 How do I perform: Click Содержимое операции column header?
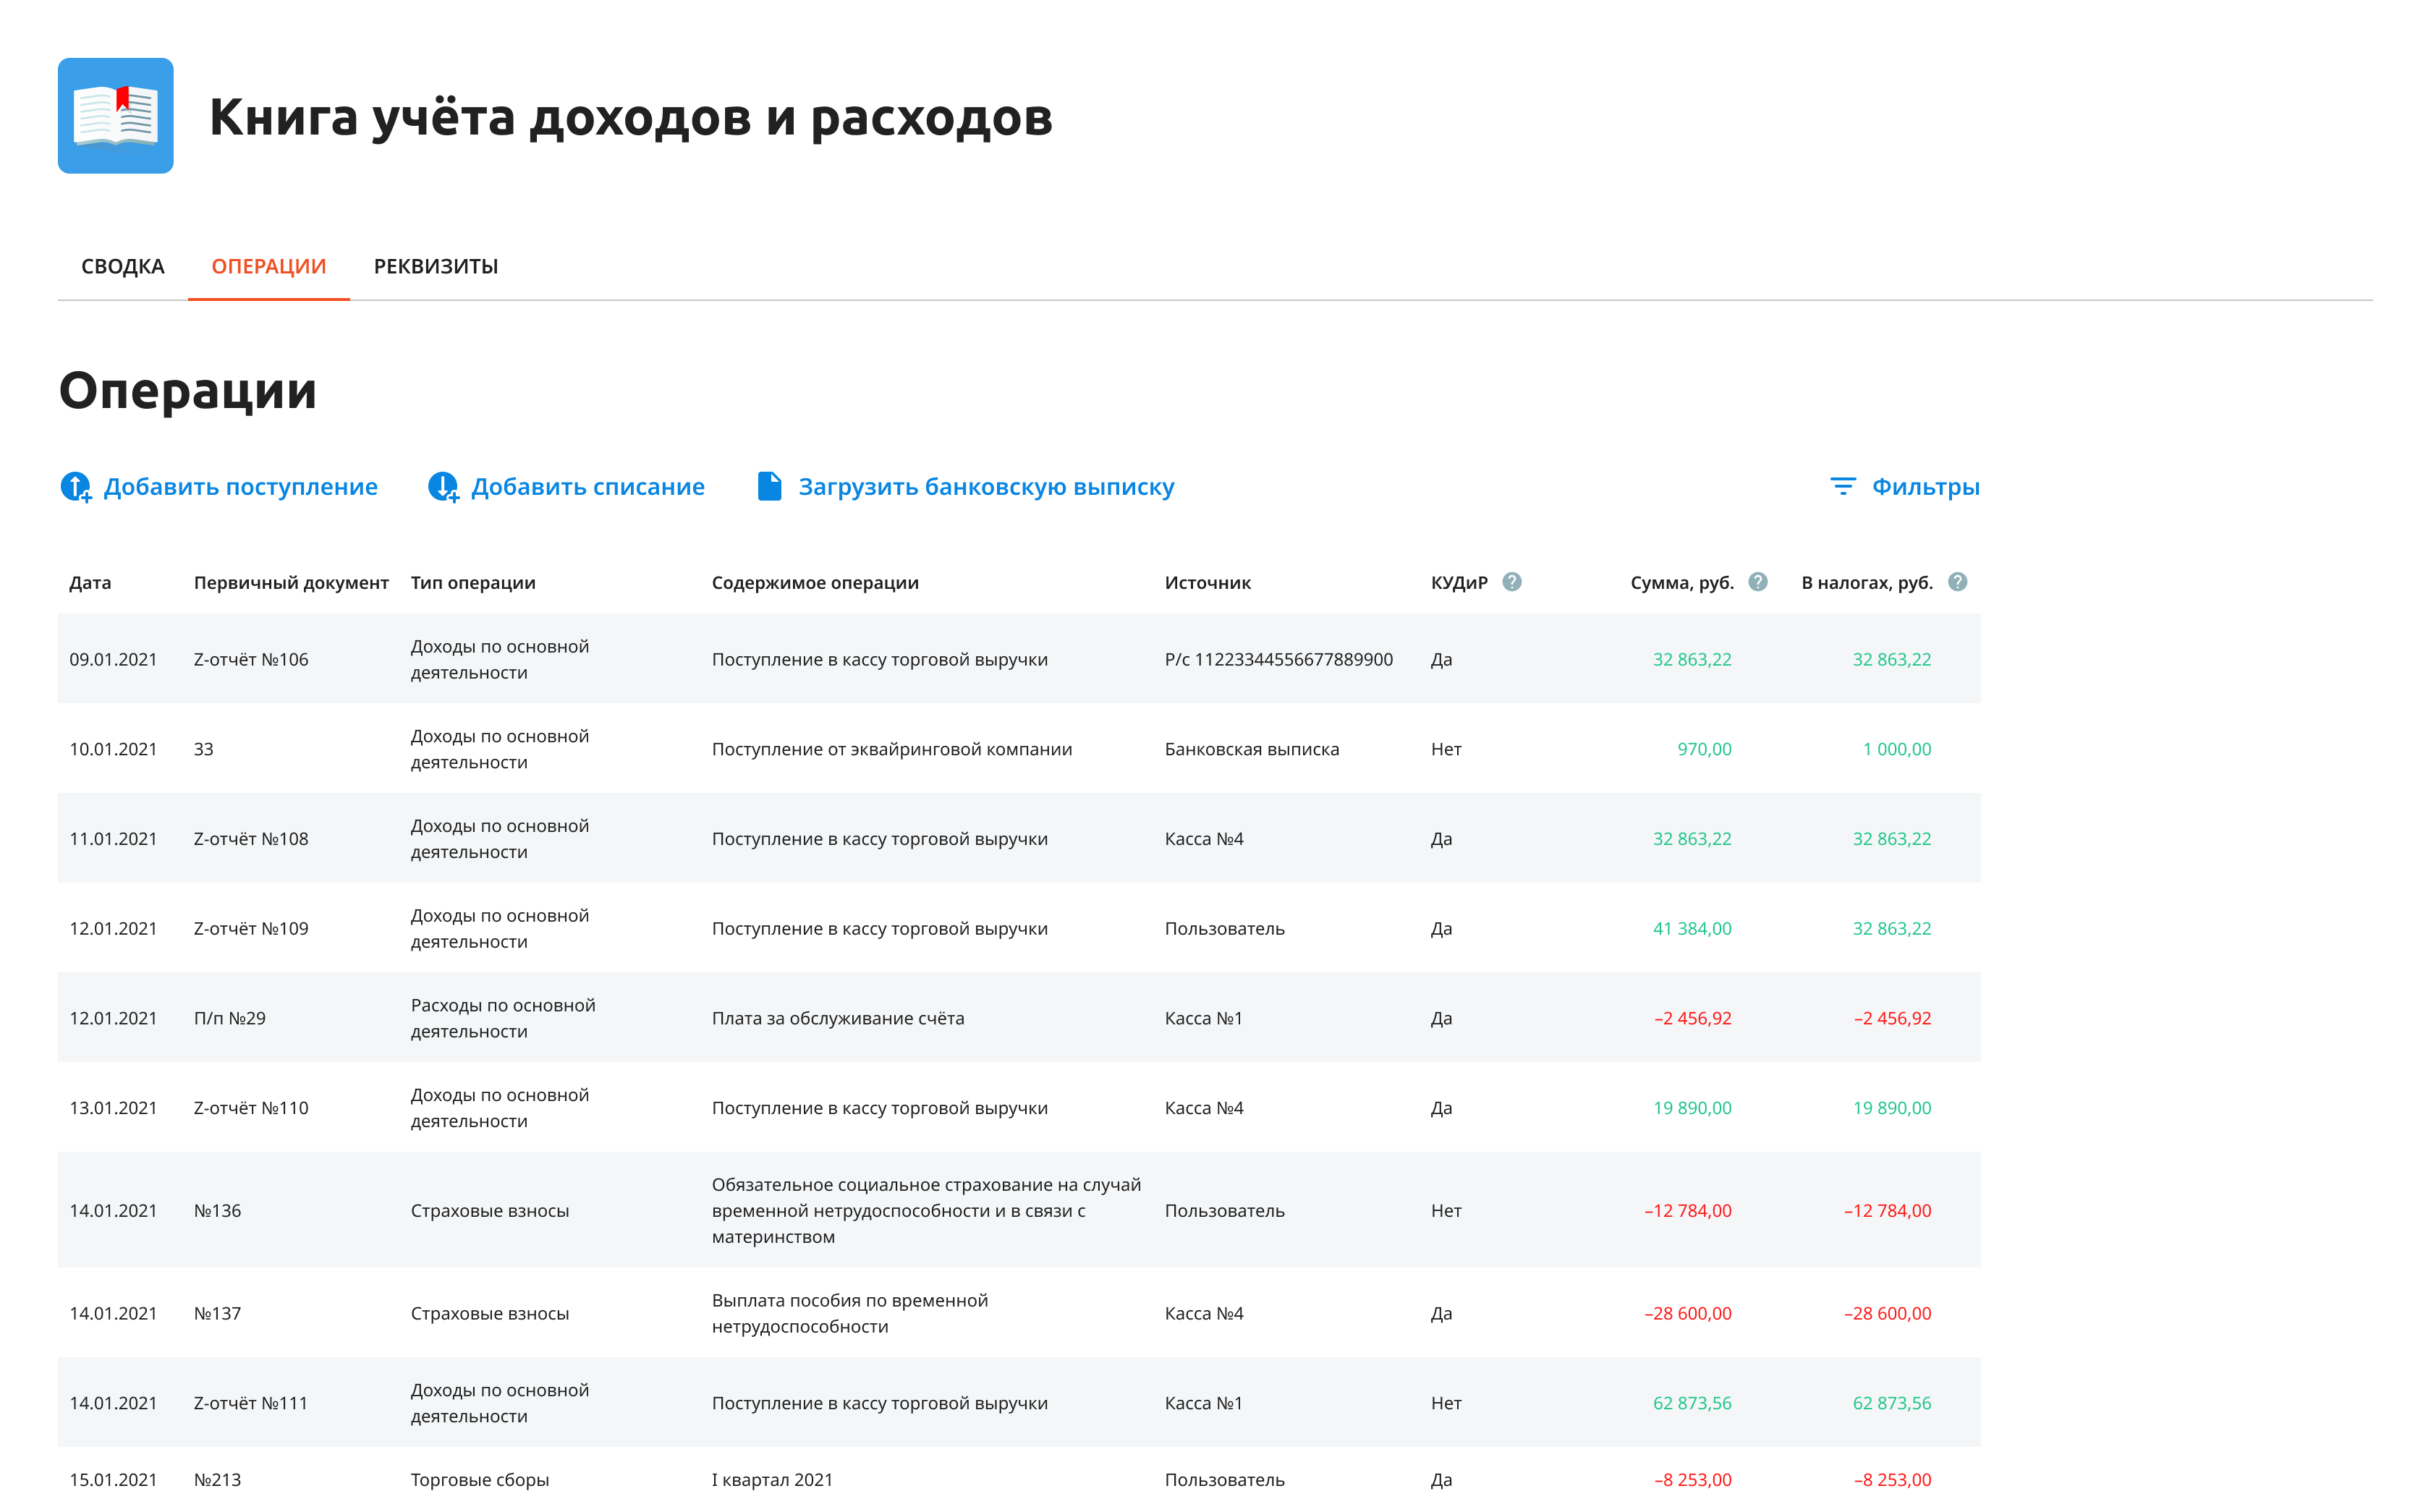815,583
